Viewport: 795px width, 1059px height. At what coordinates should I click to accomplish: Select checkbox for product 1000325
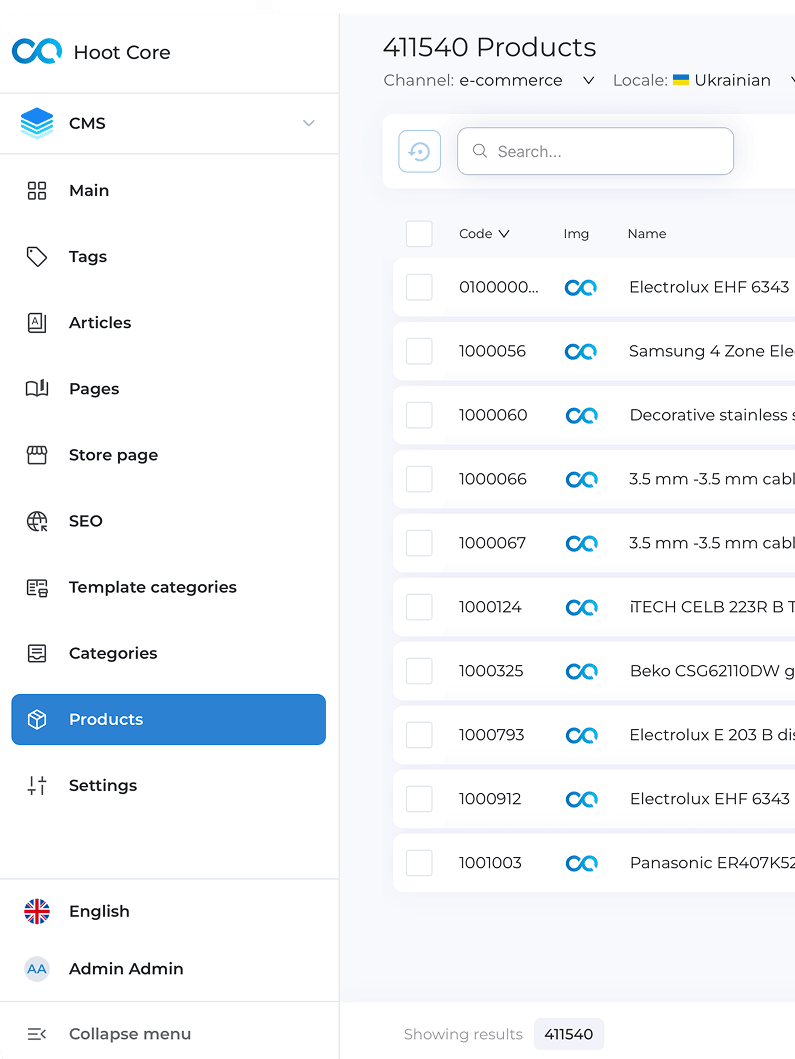tap(419, 671)
